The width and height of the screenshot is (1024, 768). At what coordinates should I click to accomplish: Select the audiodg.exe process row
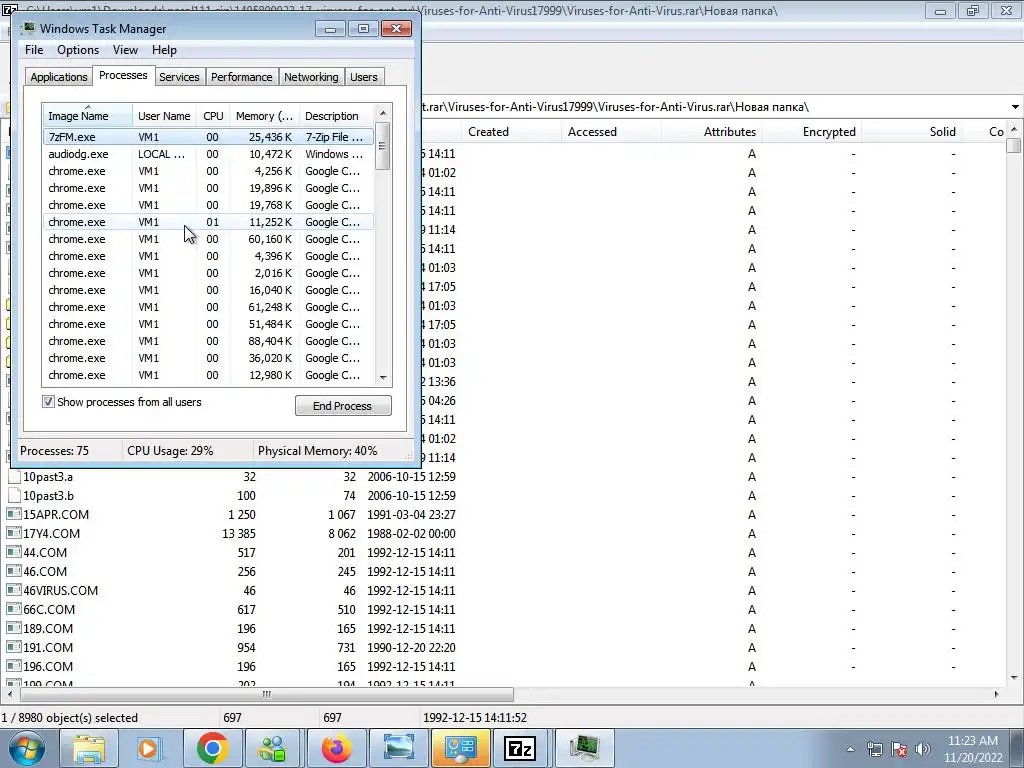click(208, 154)
